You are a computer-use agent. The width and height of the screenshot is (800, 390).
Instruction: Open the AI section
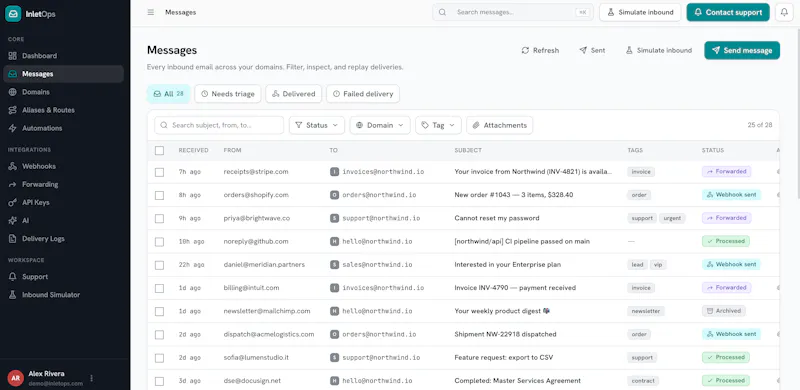pyautogui.click(x=63, y=221)
